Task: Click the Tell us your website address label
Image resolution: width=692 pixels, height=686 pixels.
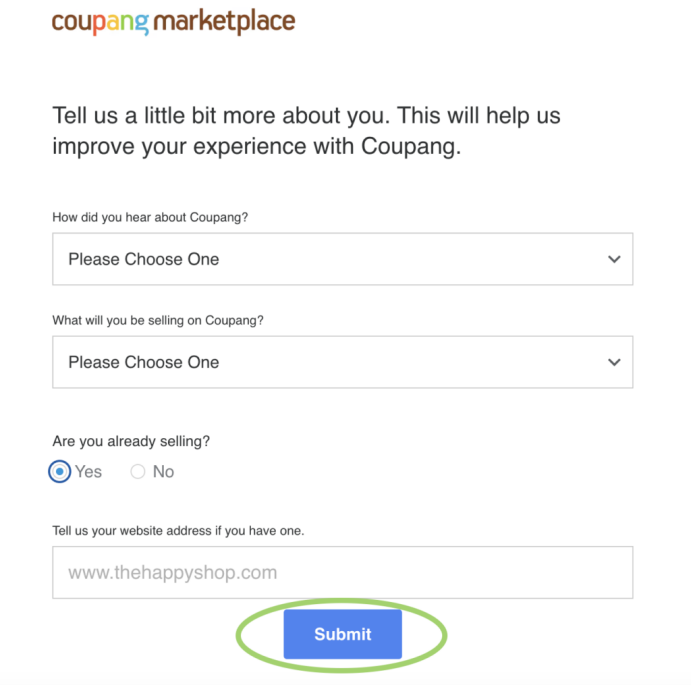Action: coord(178,531)
